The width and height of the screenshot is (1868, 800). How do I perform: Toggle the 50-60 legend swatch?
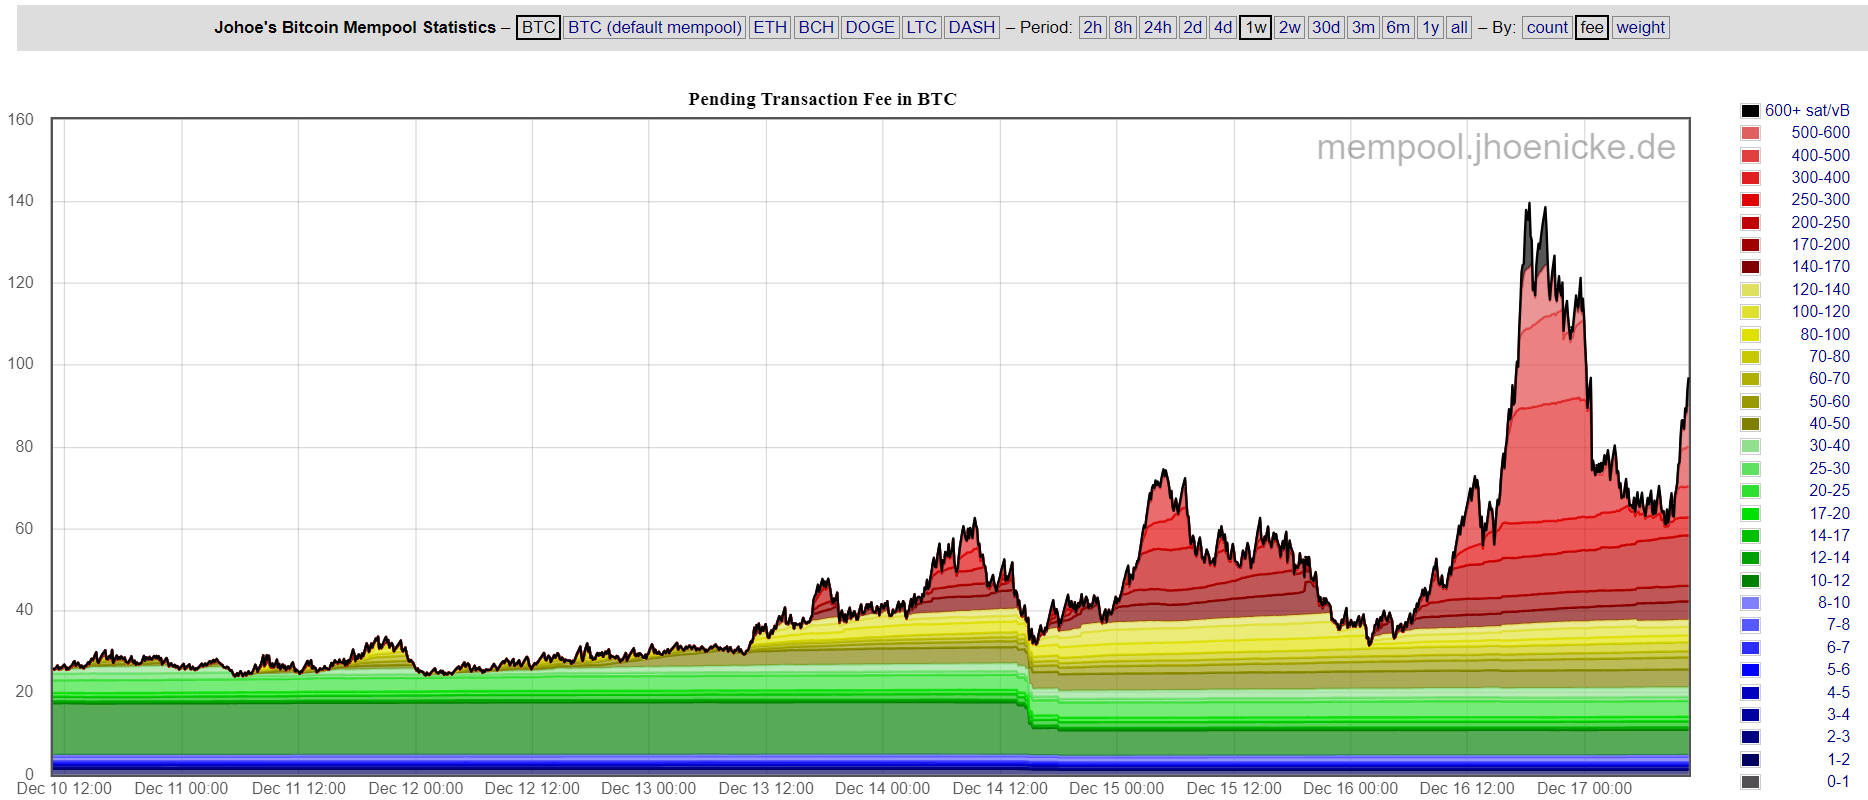[x=1750, y=401]
